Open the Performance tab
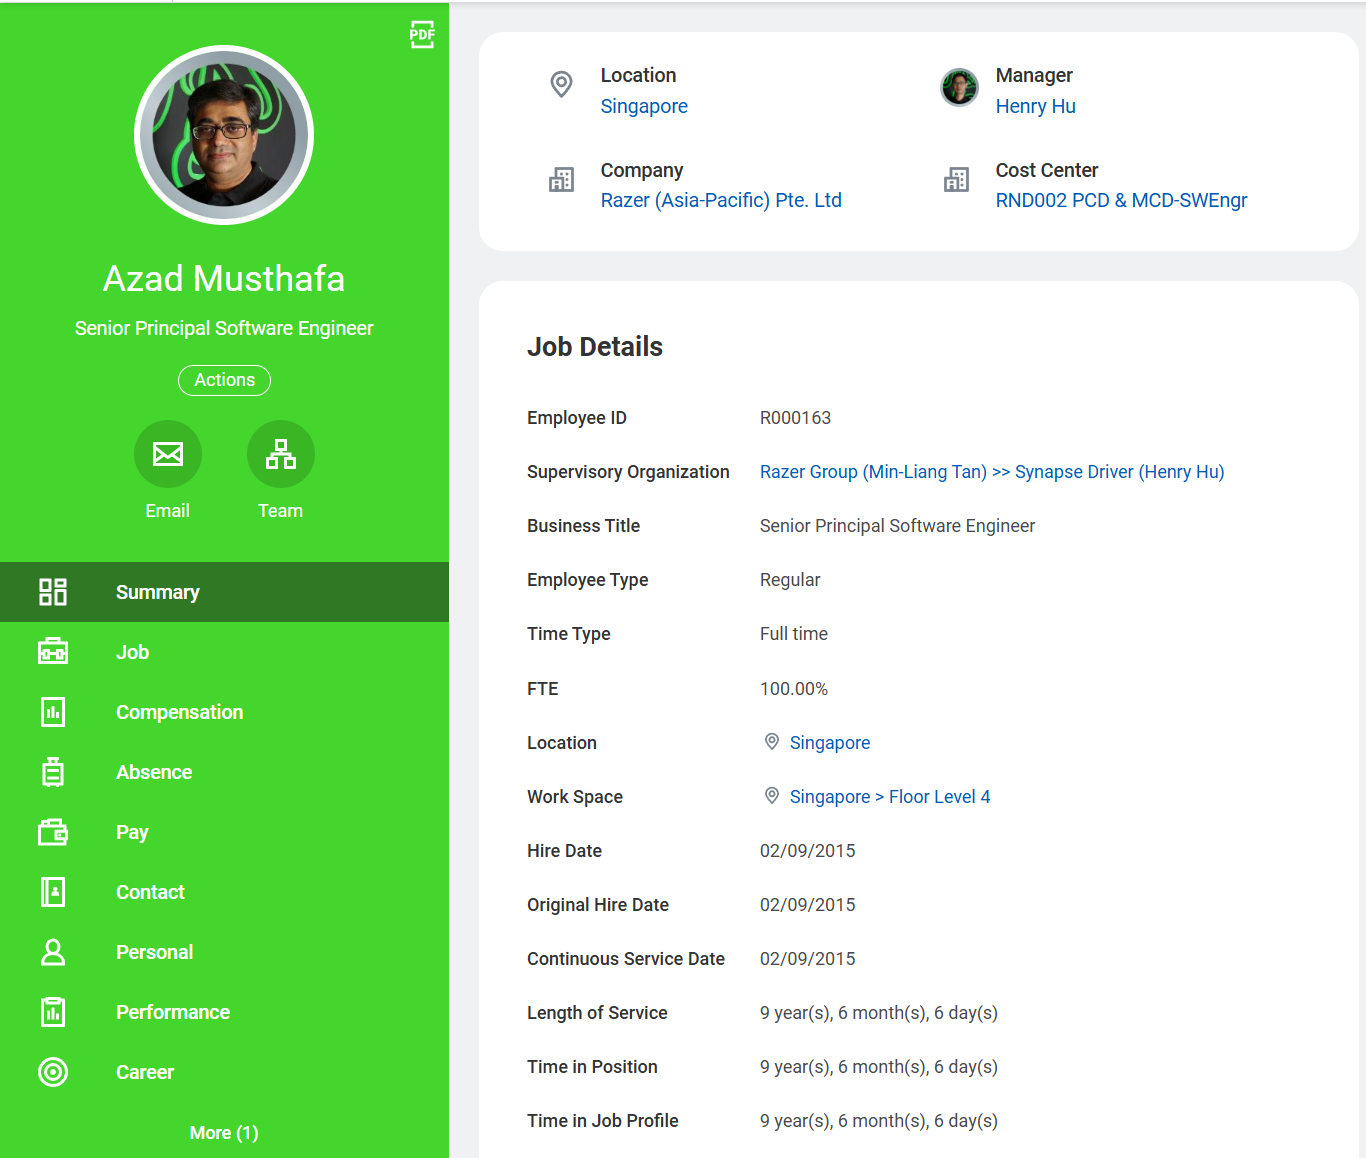 pos(224,1012)
